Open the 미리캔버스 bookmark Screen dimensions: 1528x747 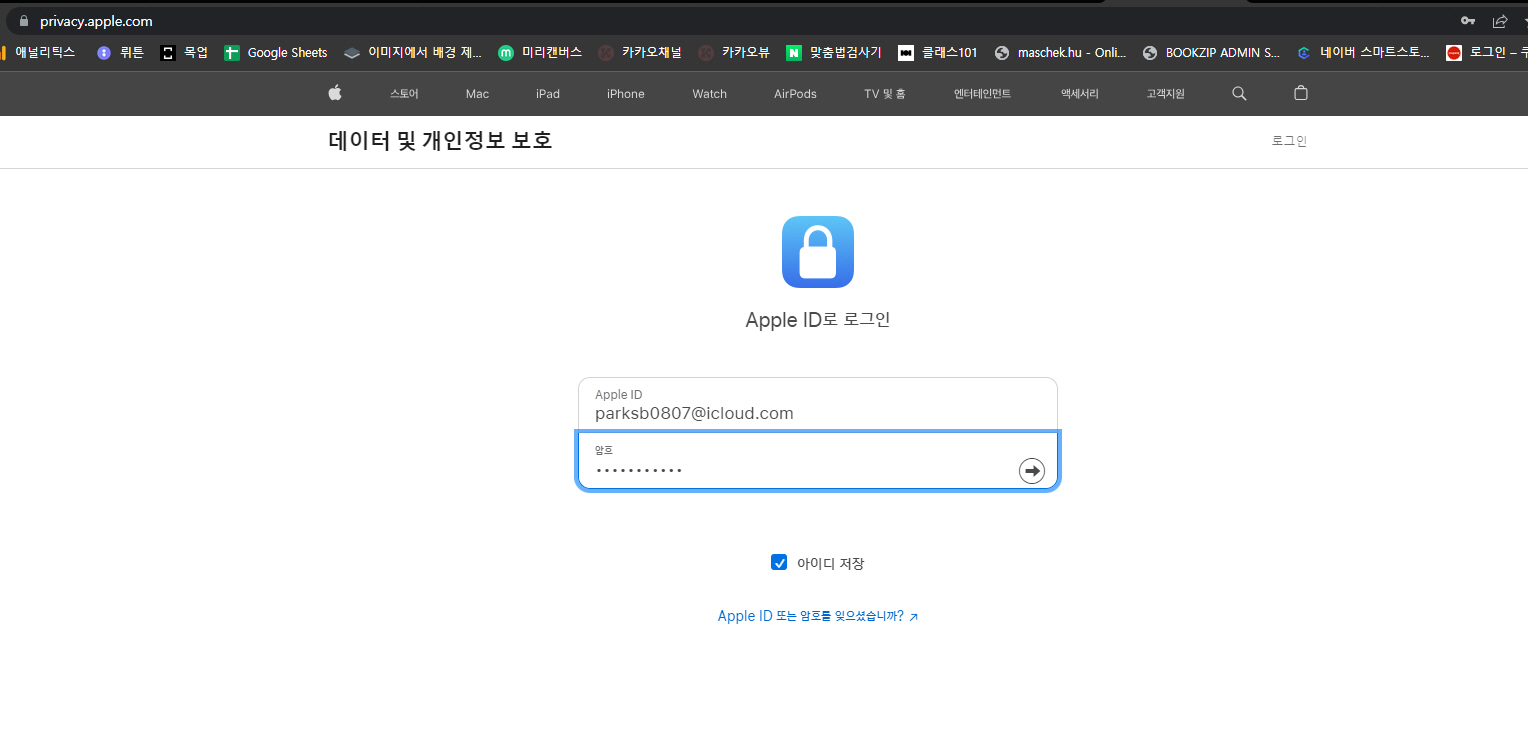click(540, 53)
